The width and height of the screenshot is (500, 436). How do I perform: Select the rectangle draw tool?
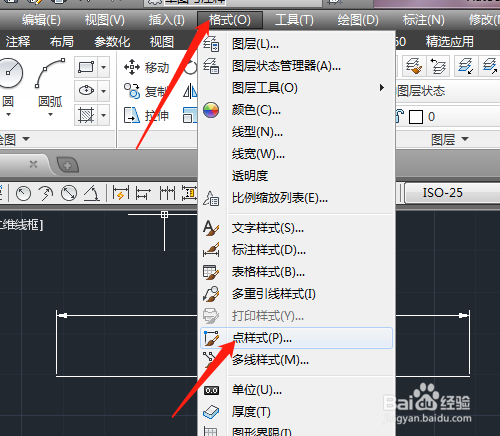click(86, 67)
